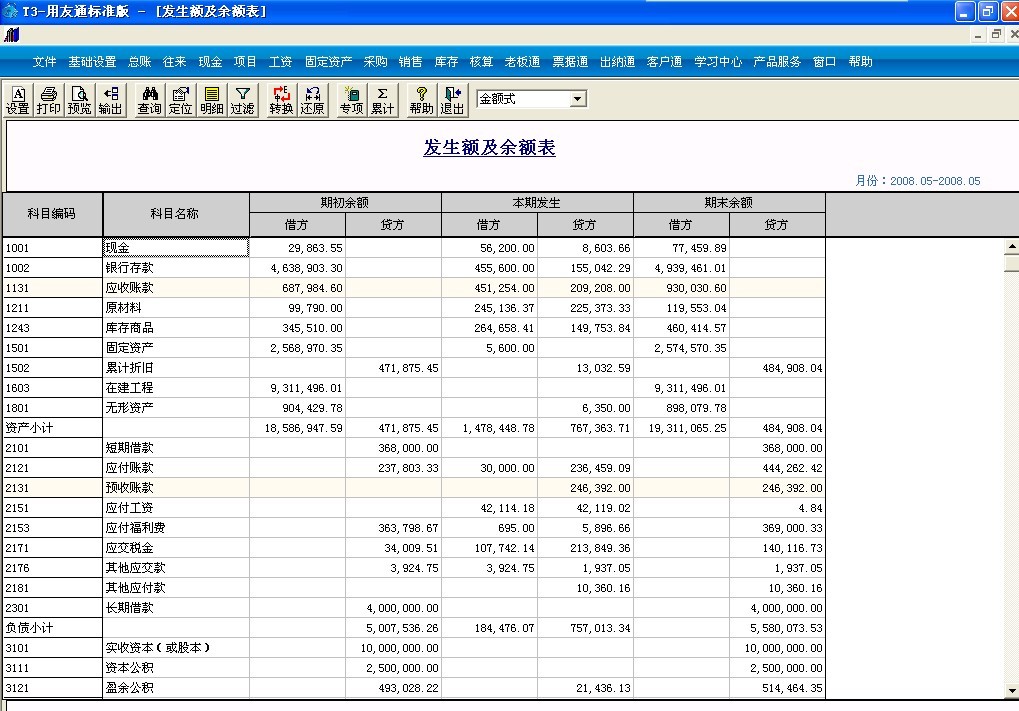
Task: Toggle 累计 cumulative sum icon
Action: pos(382,100)
